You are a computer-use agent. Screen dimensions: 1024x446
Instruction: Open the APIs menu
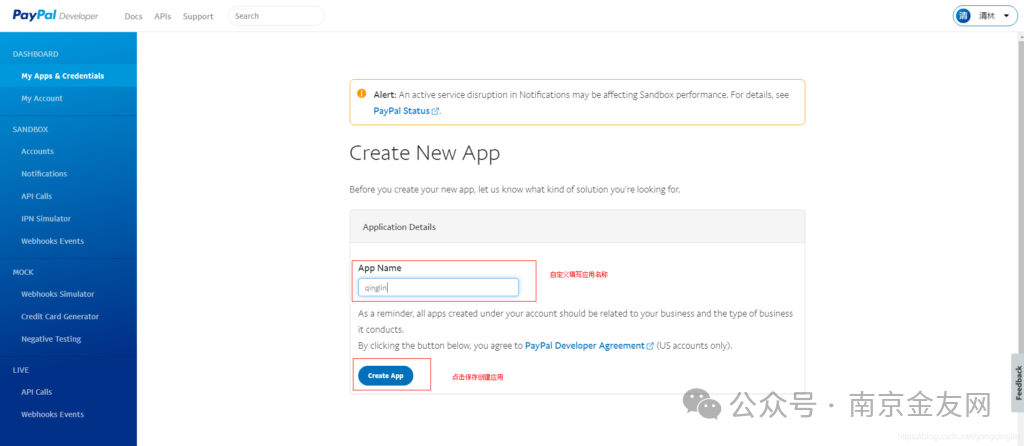pyautogui.click(x=162, y=17)
